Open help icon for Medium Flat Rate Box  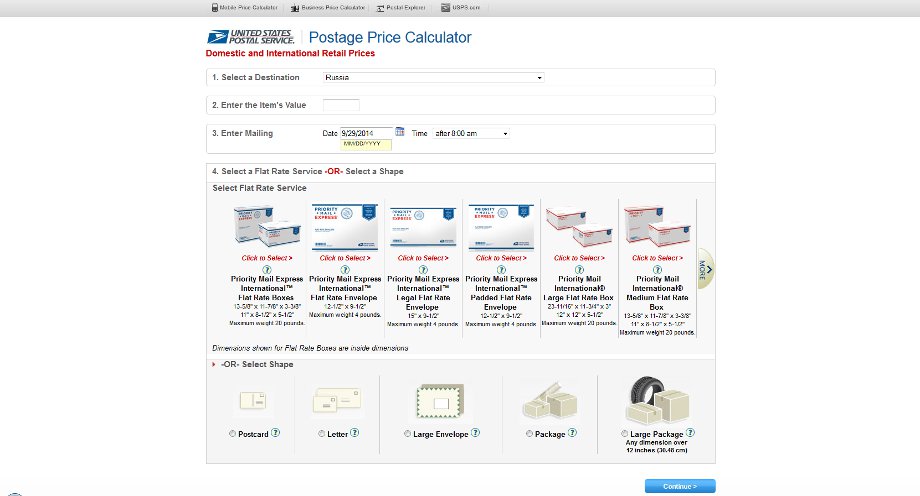pyautogui.click(x=657, y=269)
